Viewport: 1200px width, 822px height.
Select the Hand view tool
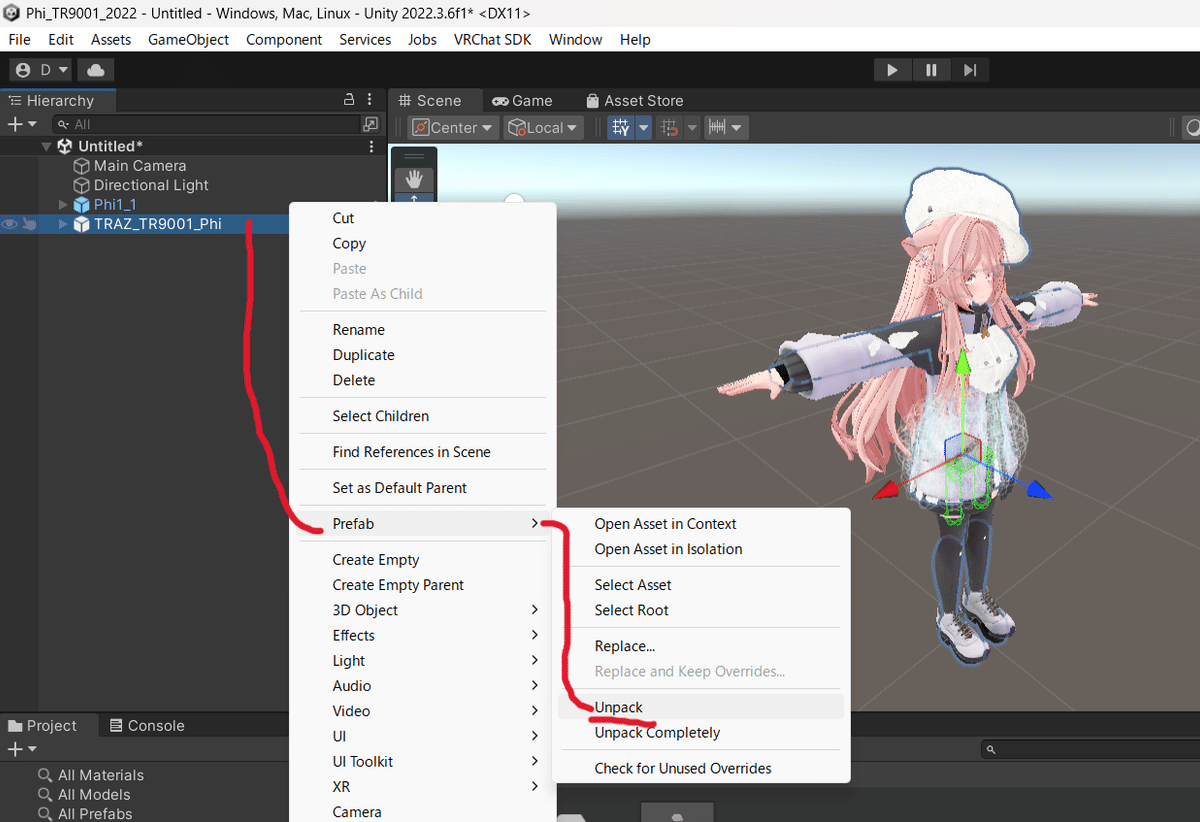(x=414, y=180)
